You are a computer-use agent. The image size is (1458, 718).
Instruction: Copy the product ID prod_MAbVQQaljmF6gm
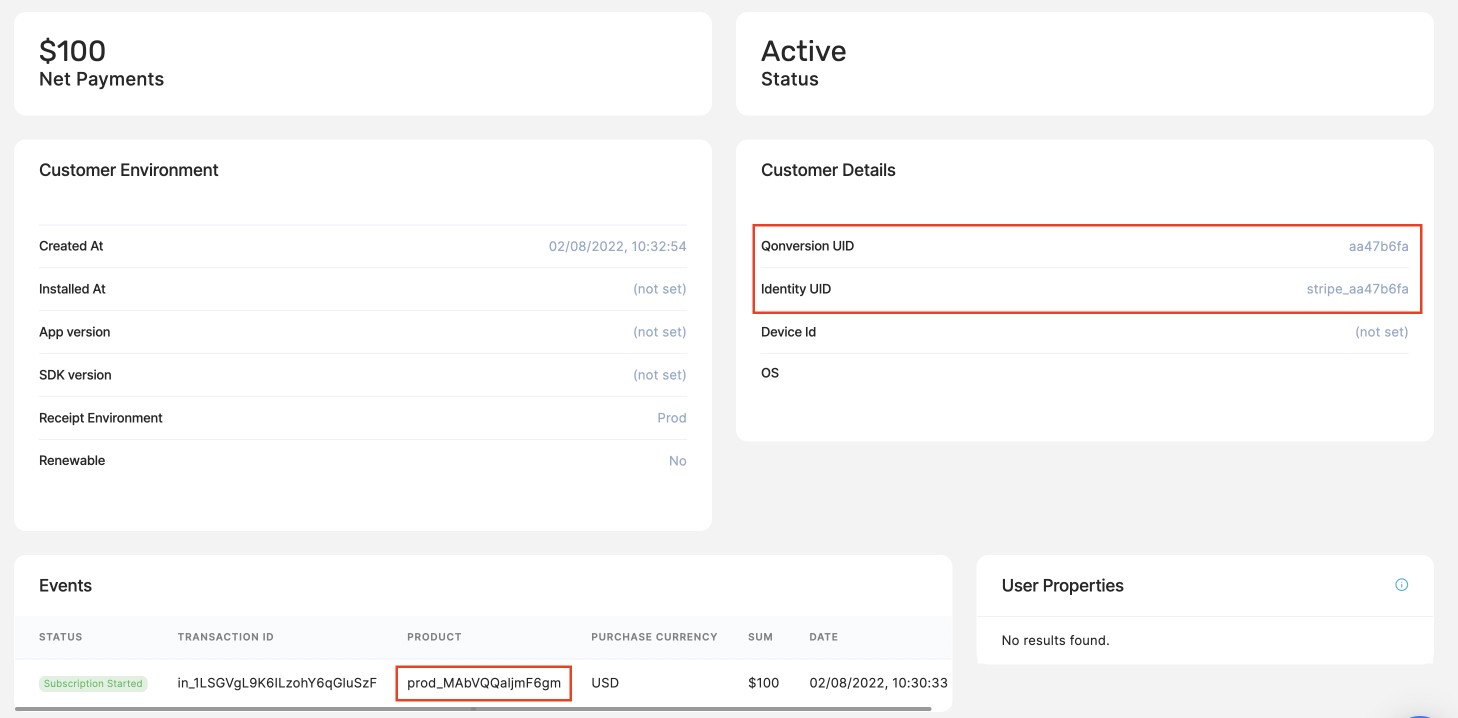tap(483, 683)
